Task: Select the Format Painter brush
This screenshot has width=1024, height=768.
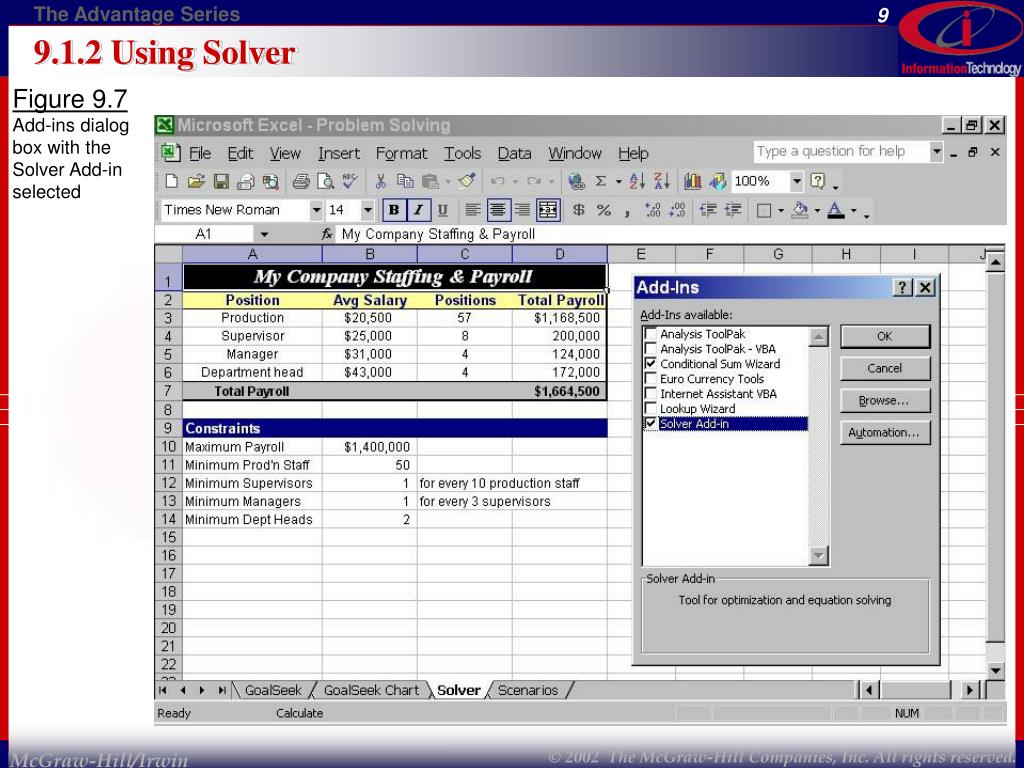Action: (x=466, y=181)
